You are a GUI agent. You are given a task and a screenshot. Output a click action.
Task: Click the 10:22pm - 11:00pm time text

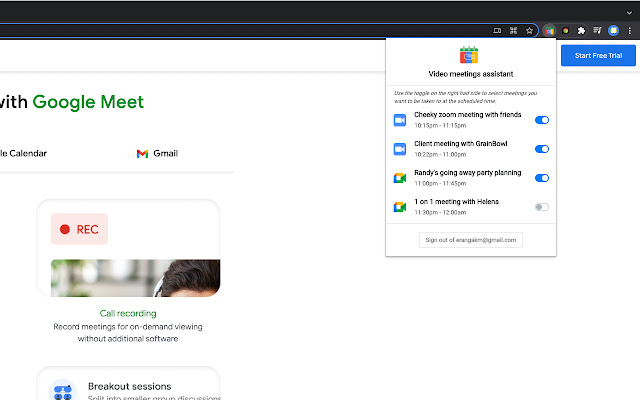[440, 154]
